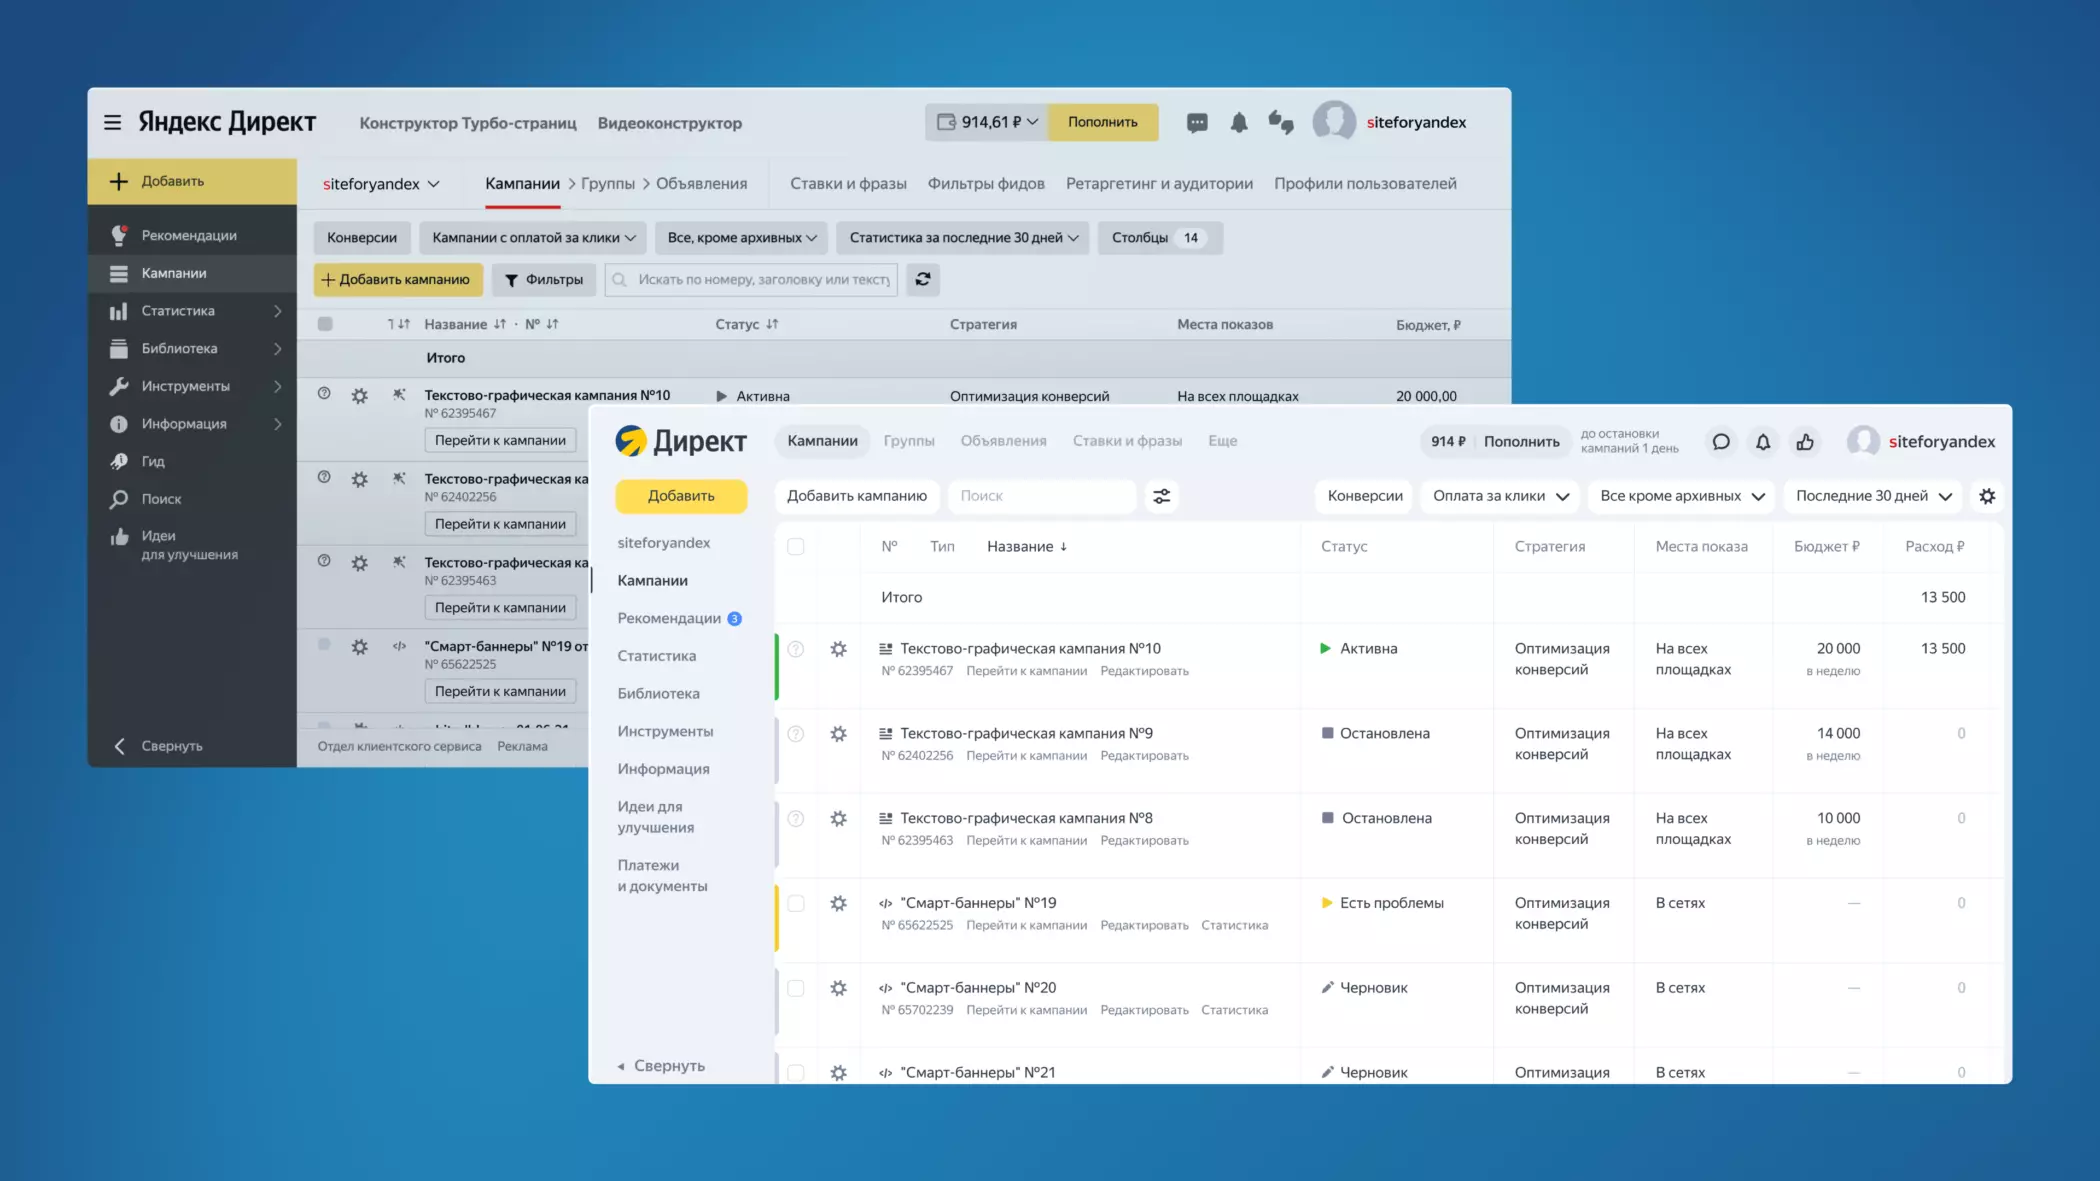The width and height of the screenshot is (2100, 1181).
Task: Open siteforyandex account dropdown in old window
Action: click(x=381, y=184)
